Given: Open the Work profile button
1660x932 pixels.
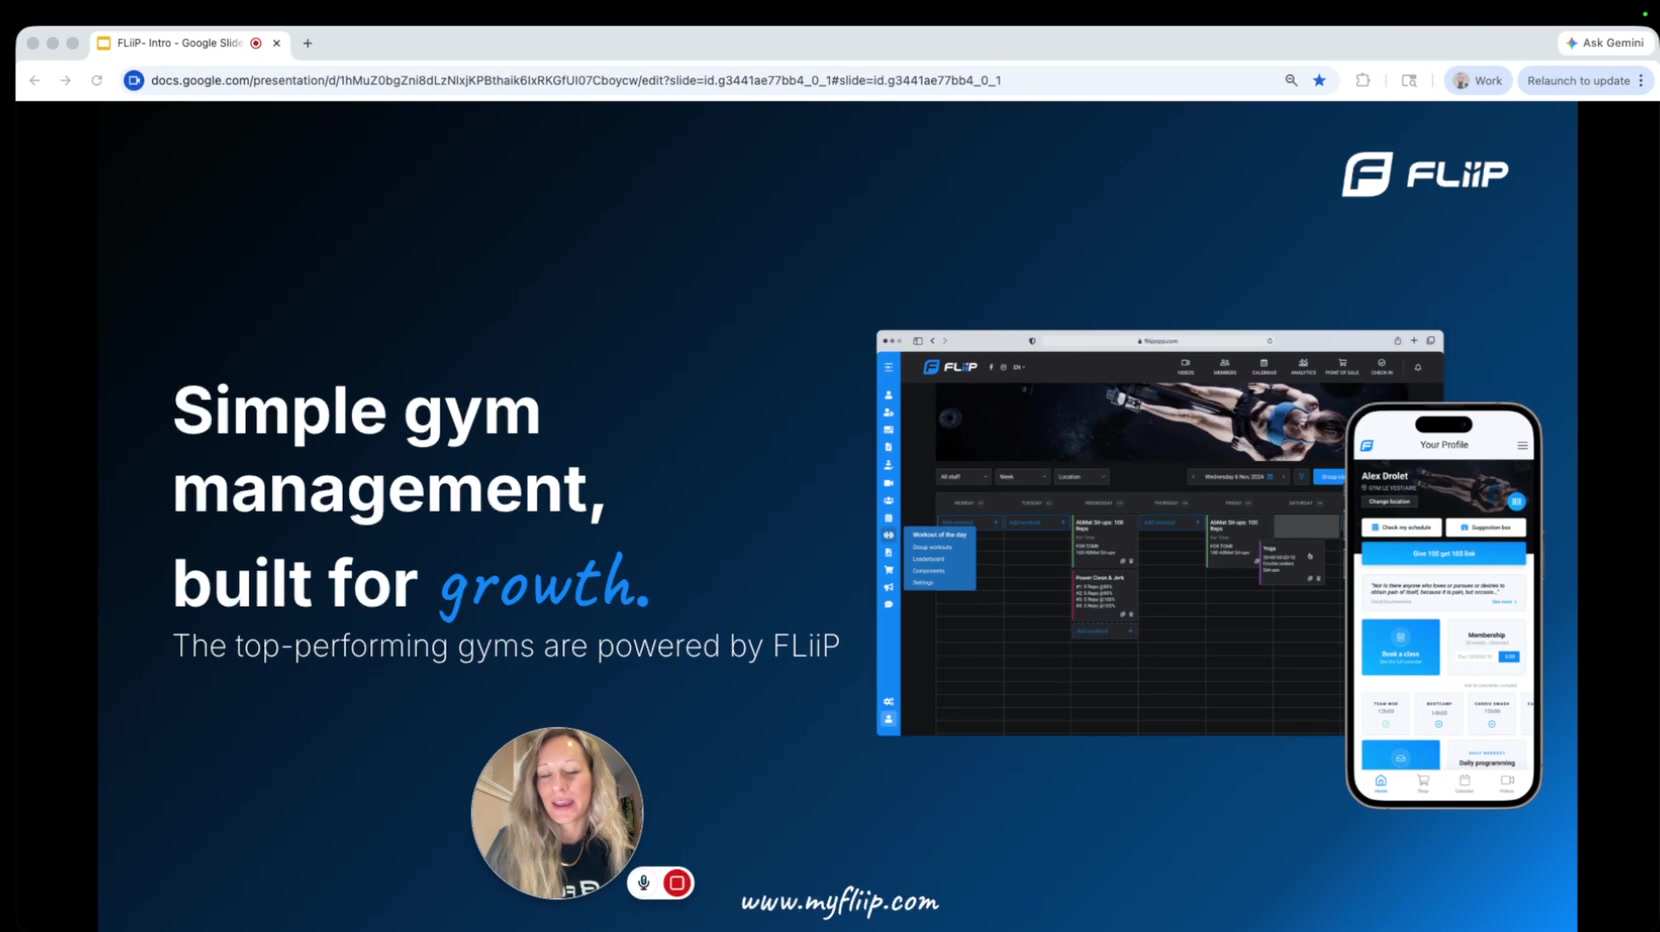Looking at the screenshot, I should (1478, 80).
